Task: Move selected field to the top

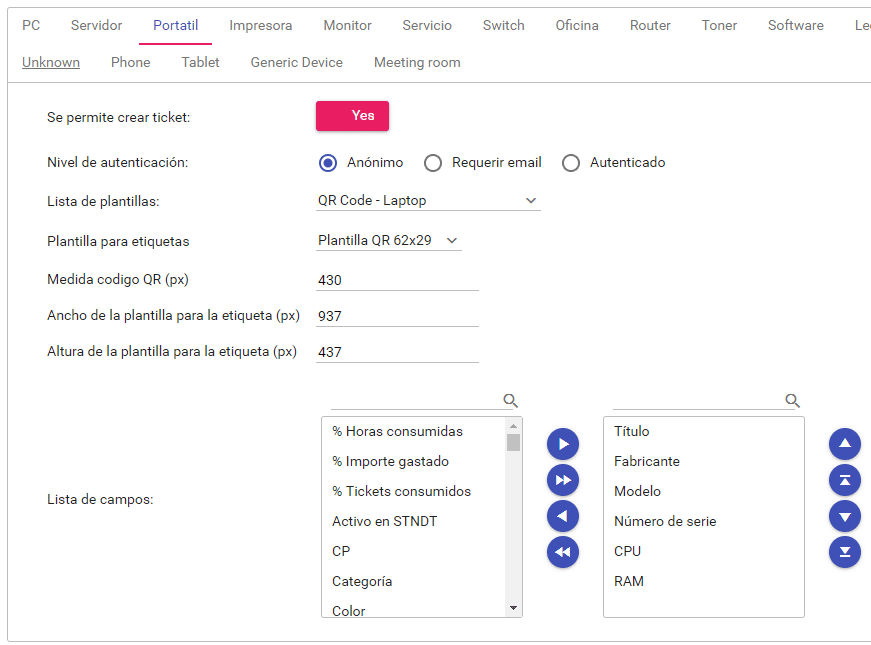Action: click(845, 480)
